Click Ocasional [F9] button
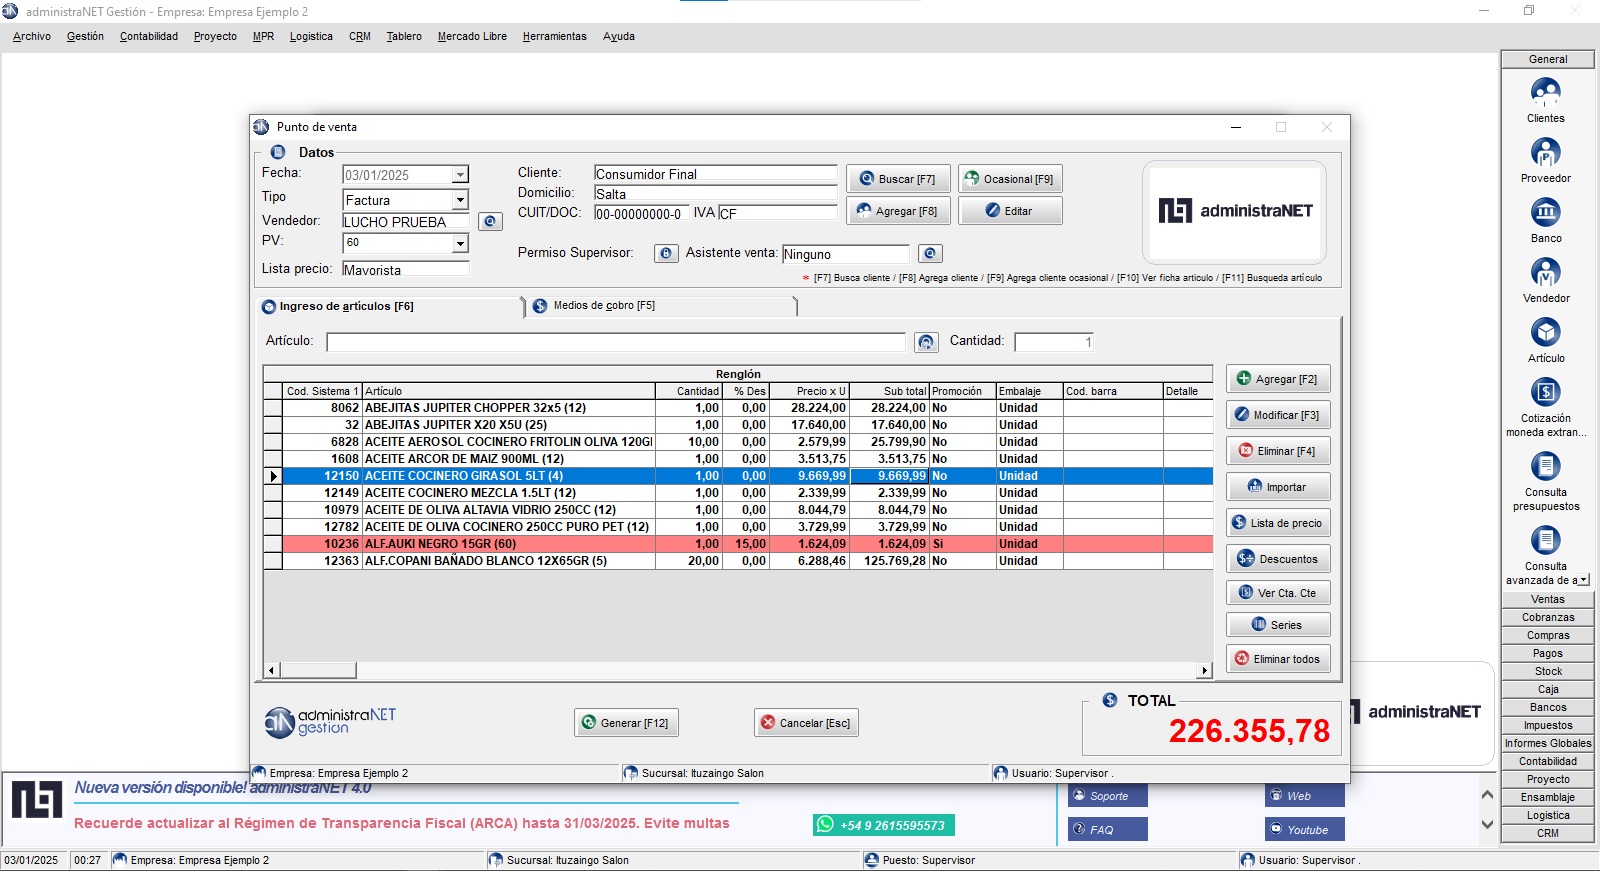This screenshot has width=1600, height=871. 1010,179
